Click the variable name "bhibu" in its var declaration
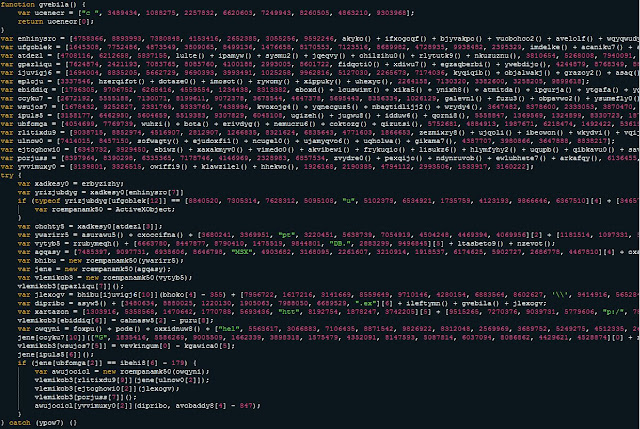640x429 pixels. pos(45,260)
